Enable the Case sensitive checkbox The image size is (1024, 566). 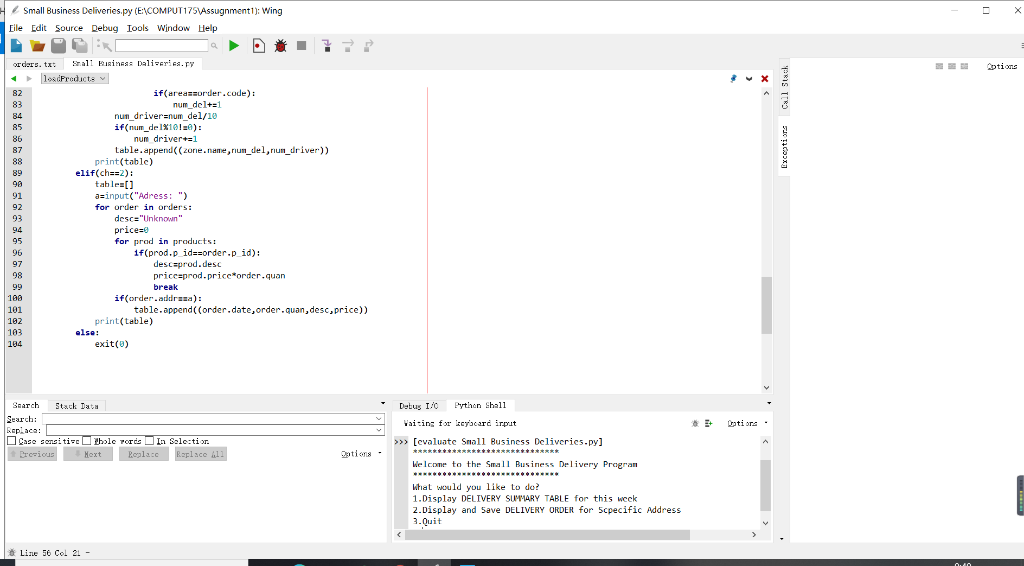click(11, 441)
